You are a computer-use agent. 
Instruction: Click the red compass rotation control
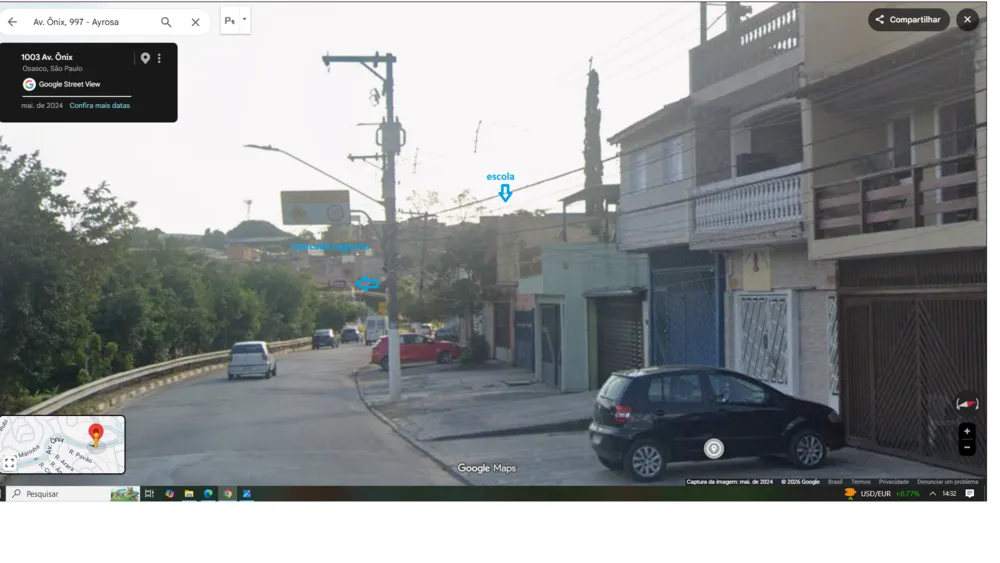tap(967, 404)
